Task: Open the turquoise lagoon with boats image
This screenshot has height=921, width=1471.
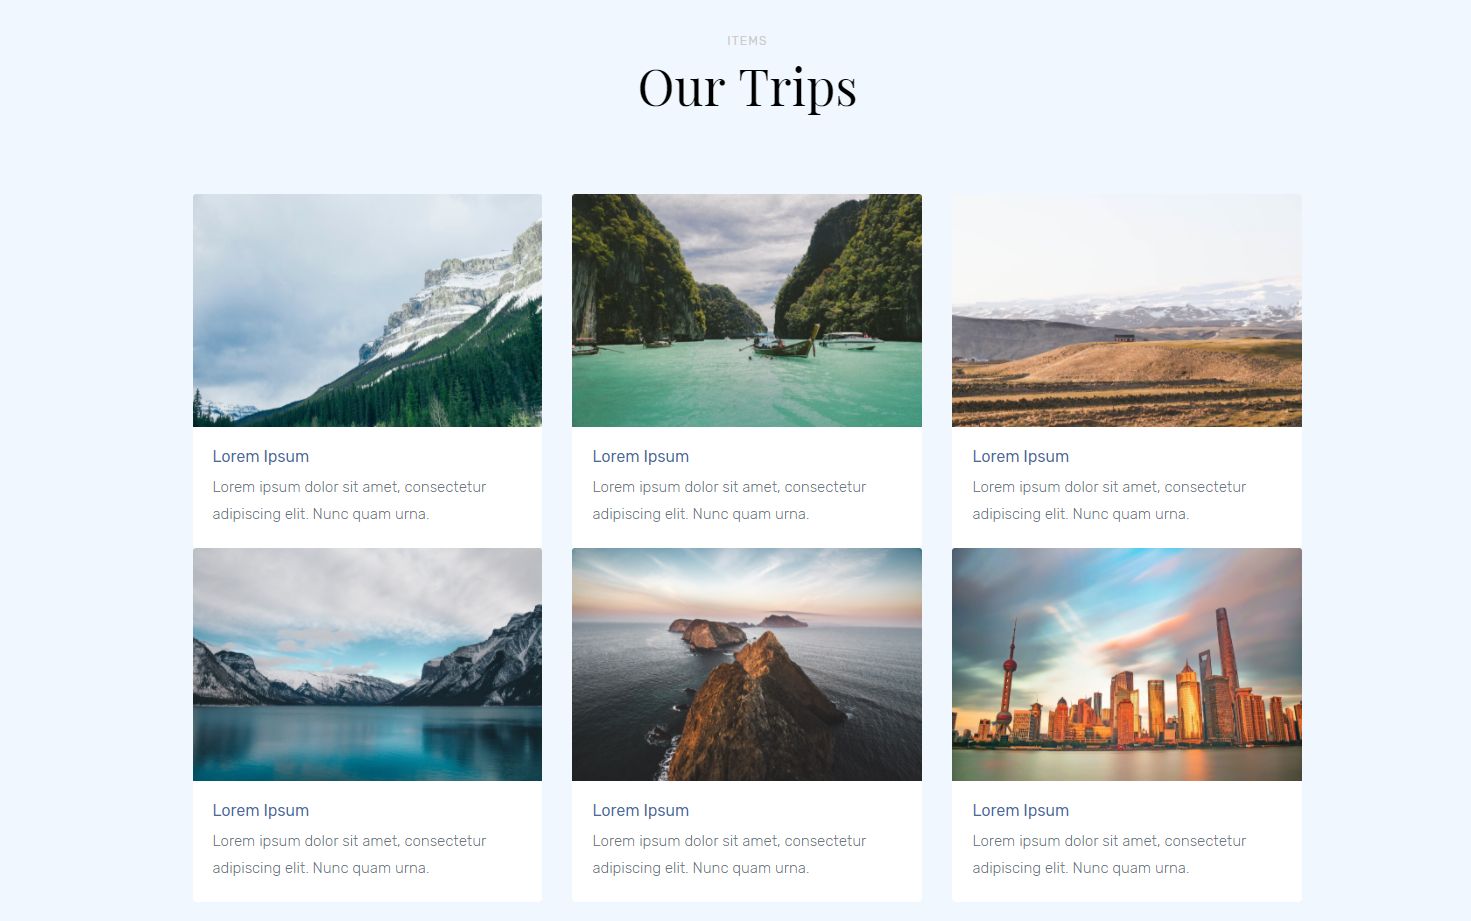Action: 747,310
